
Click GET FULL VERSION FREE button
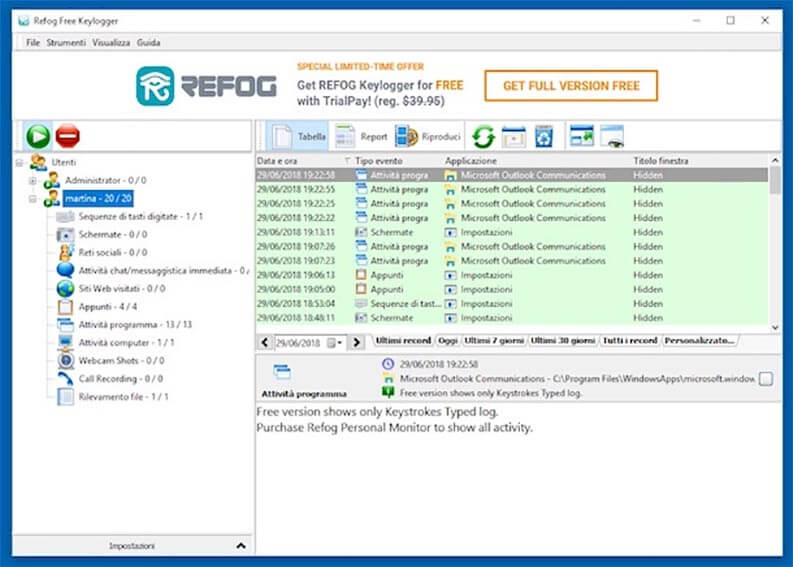coord(571,85)
